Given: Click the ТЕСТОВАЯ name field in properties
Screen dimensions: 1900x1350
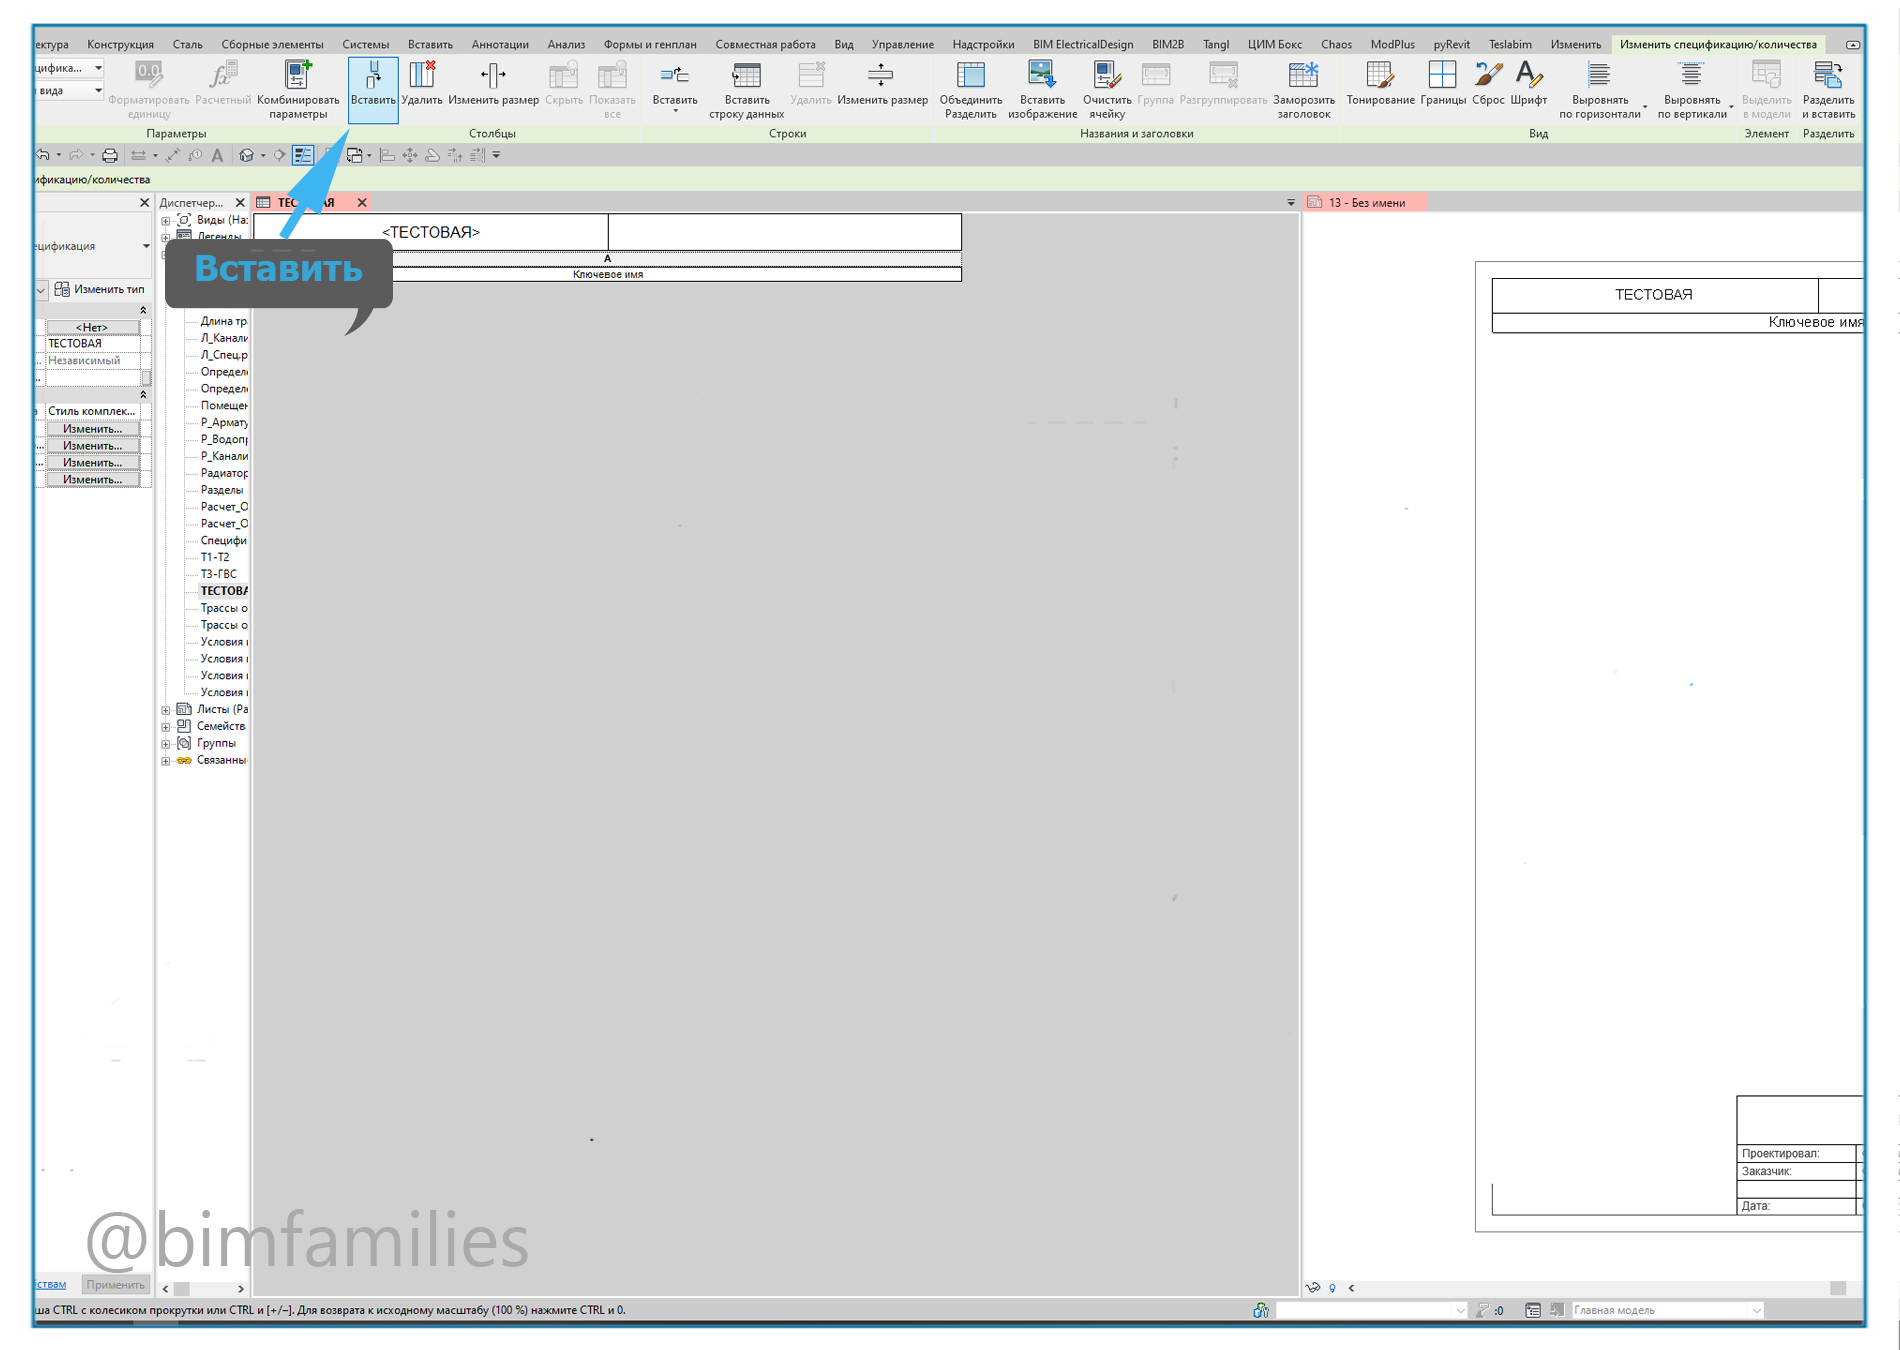Looking at the screenshot, I should [93, 343].
